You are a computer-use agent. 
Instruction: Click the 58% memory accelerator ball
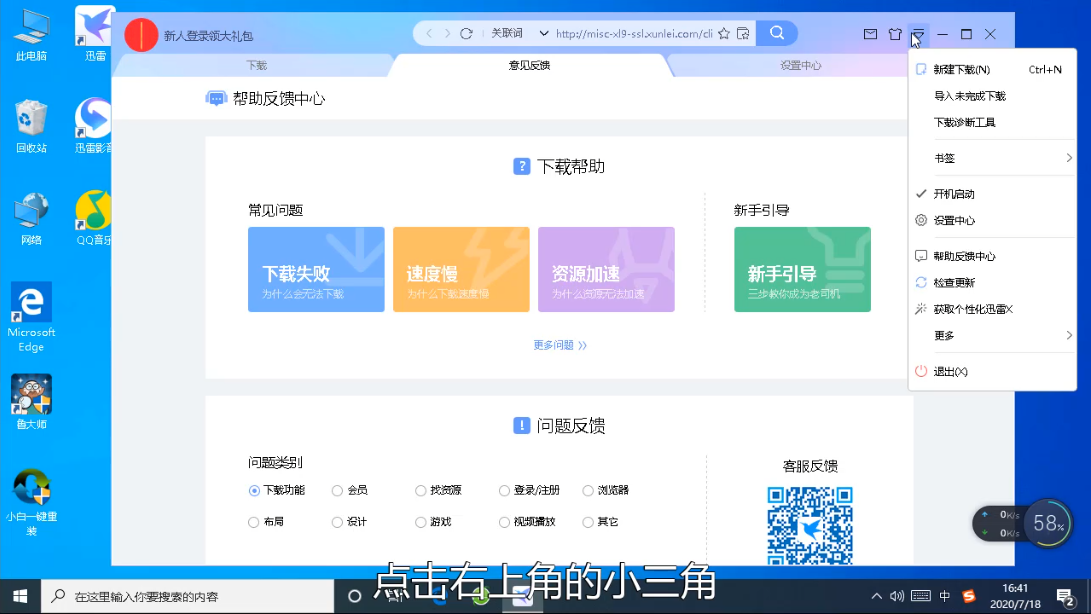(1047, 523)
